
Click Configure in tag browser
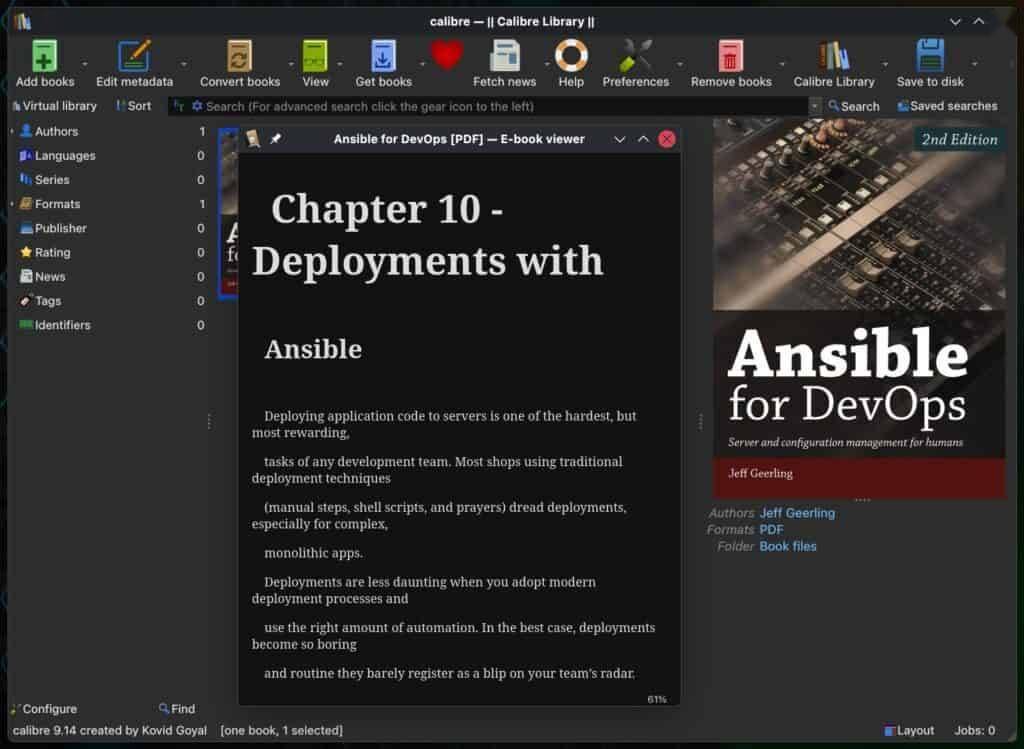[x=44, y=709]
